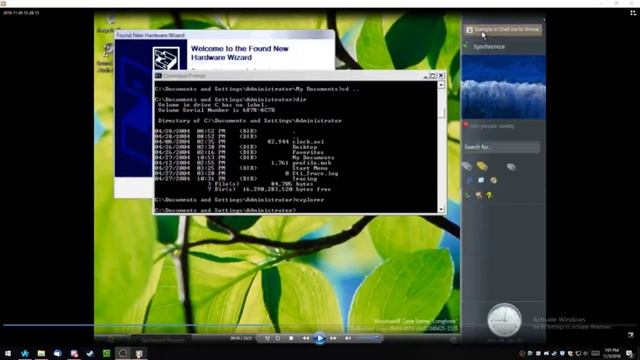
Task: Click the yellow question mark icon in sidebar
Action: click(489, 196)
